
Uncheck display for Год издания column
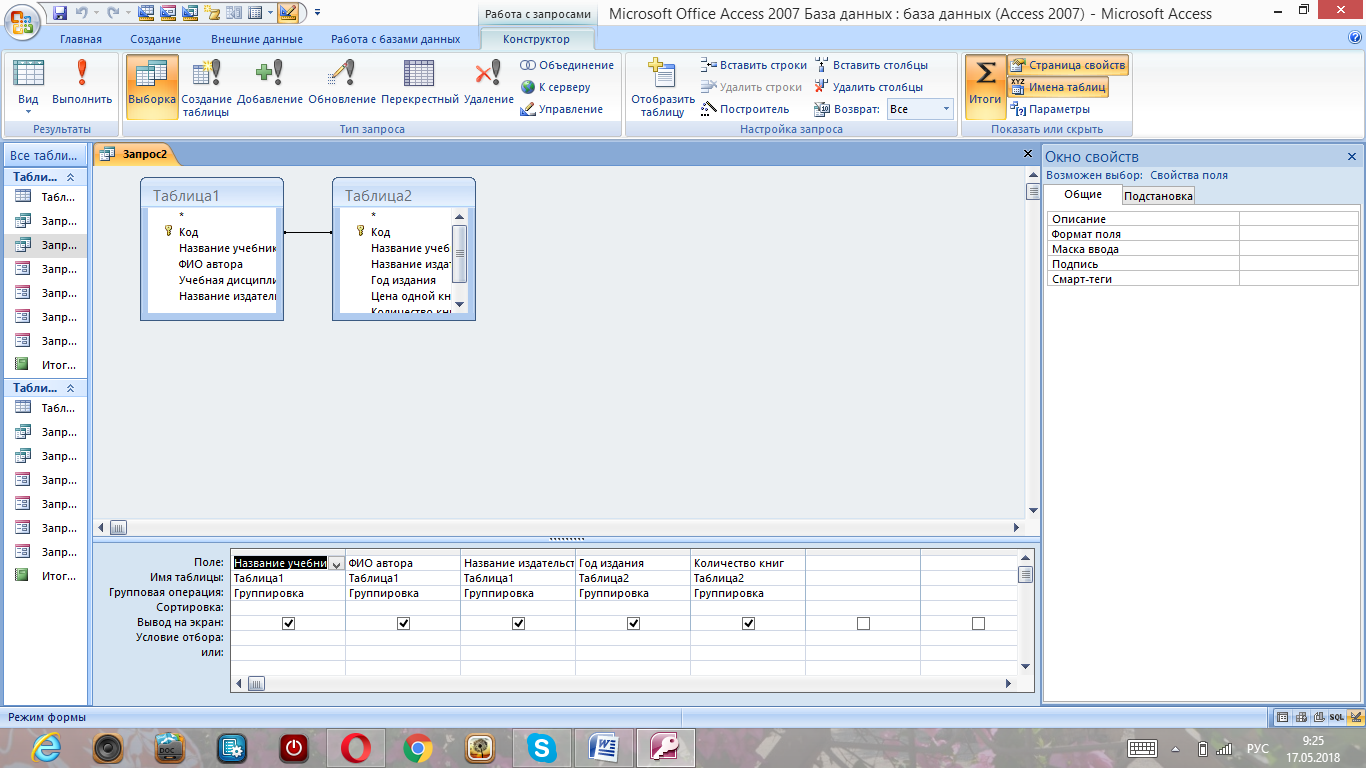634,623
